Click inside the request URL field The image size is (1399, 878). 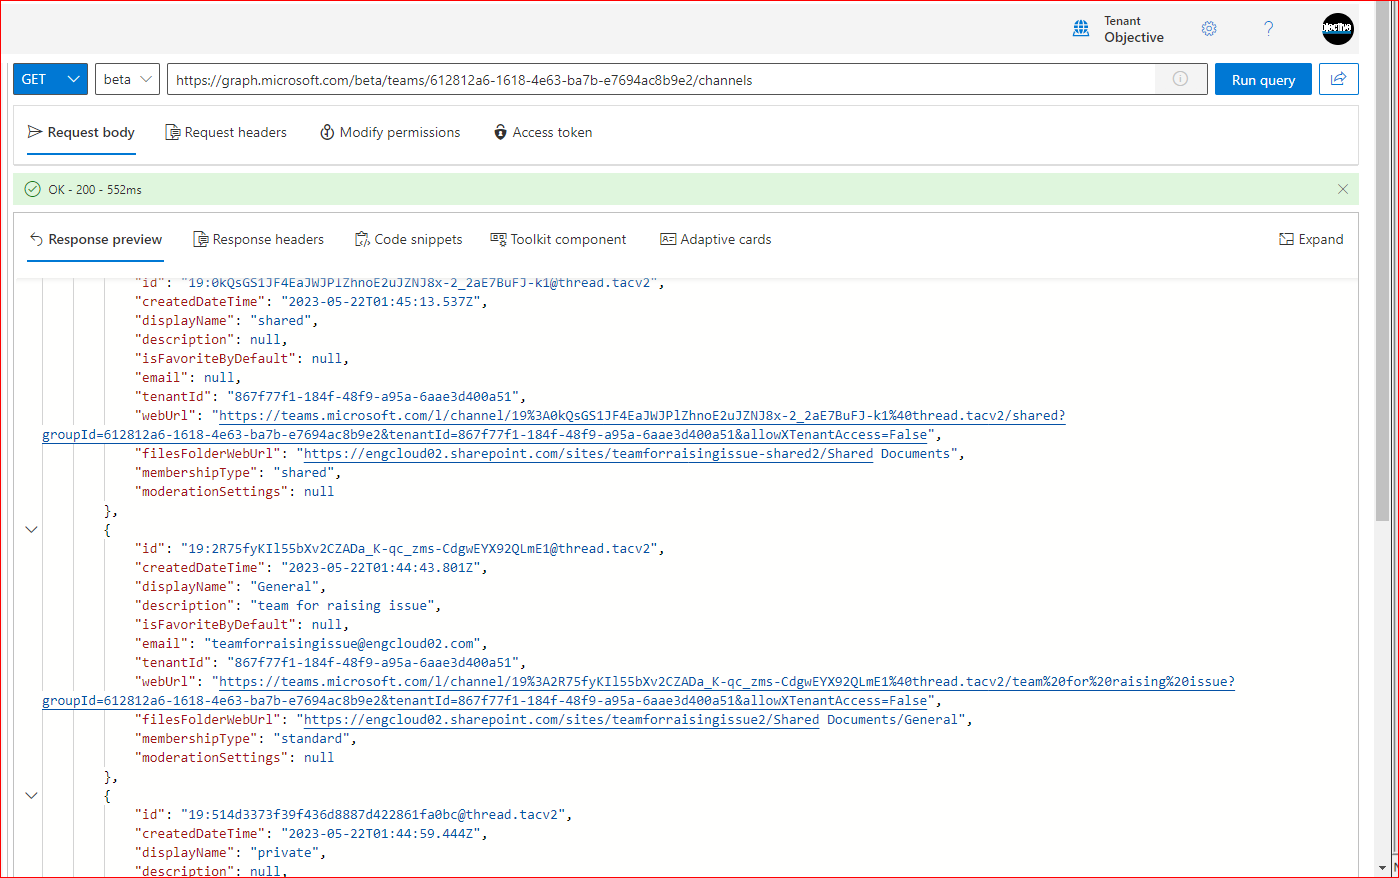(x=600, y=79)
